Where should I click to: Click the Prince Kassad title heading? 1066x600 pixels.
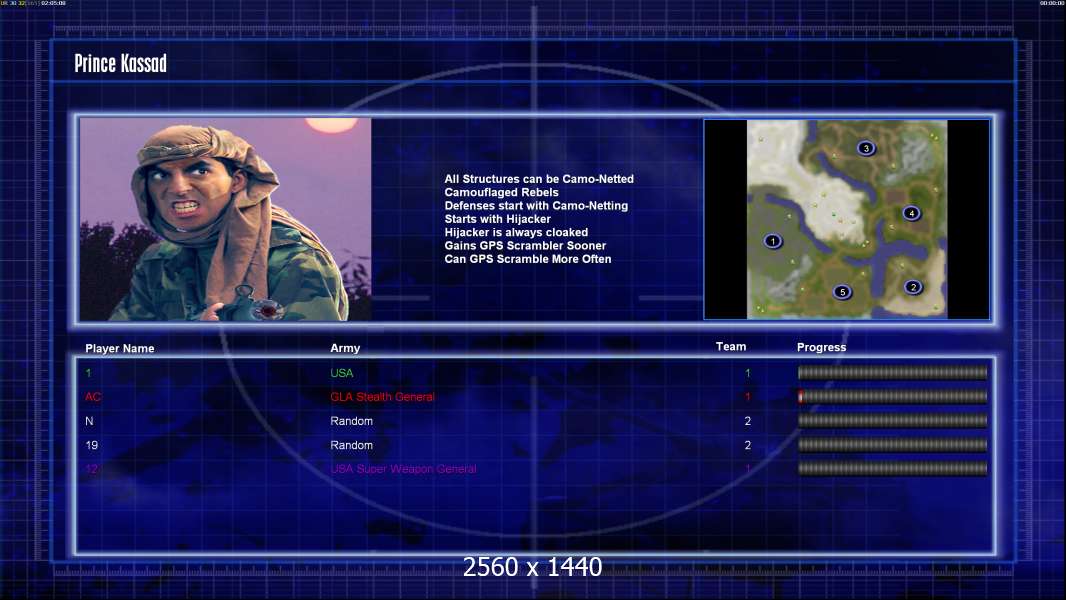click(120, 63)
